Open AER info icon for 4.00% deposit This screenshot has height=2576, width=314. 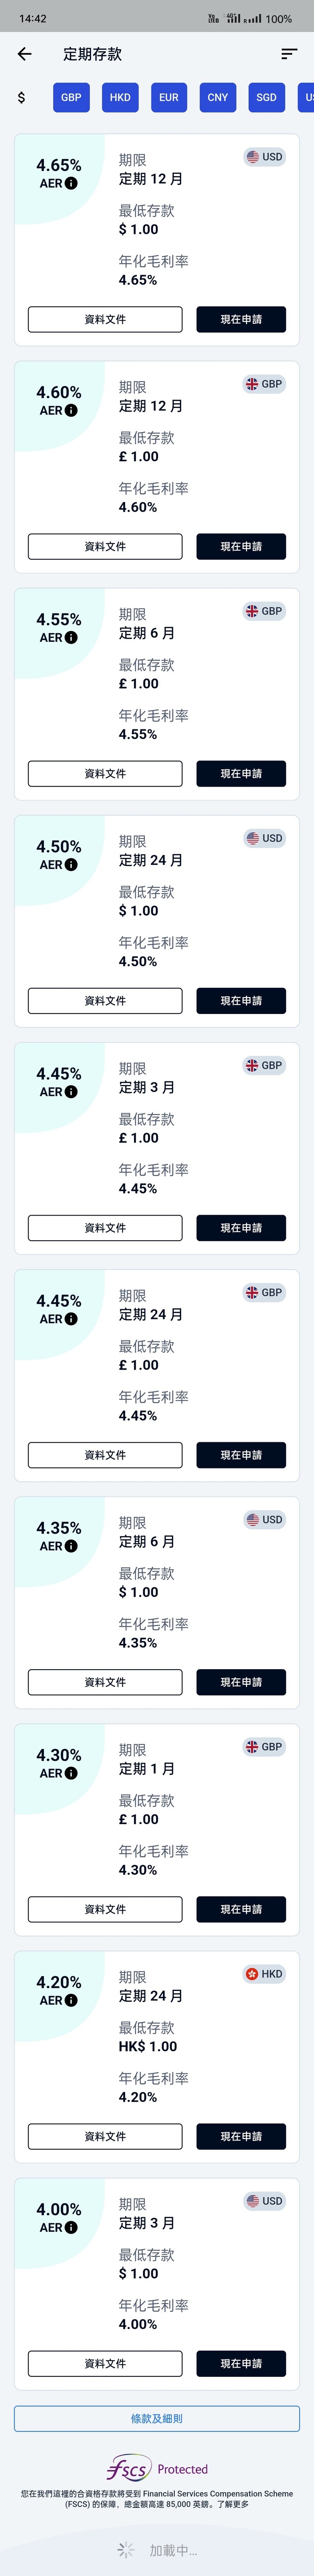pos(71,2227)
